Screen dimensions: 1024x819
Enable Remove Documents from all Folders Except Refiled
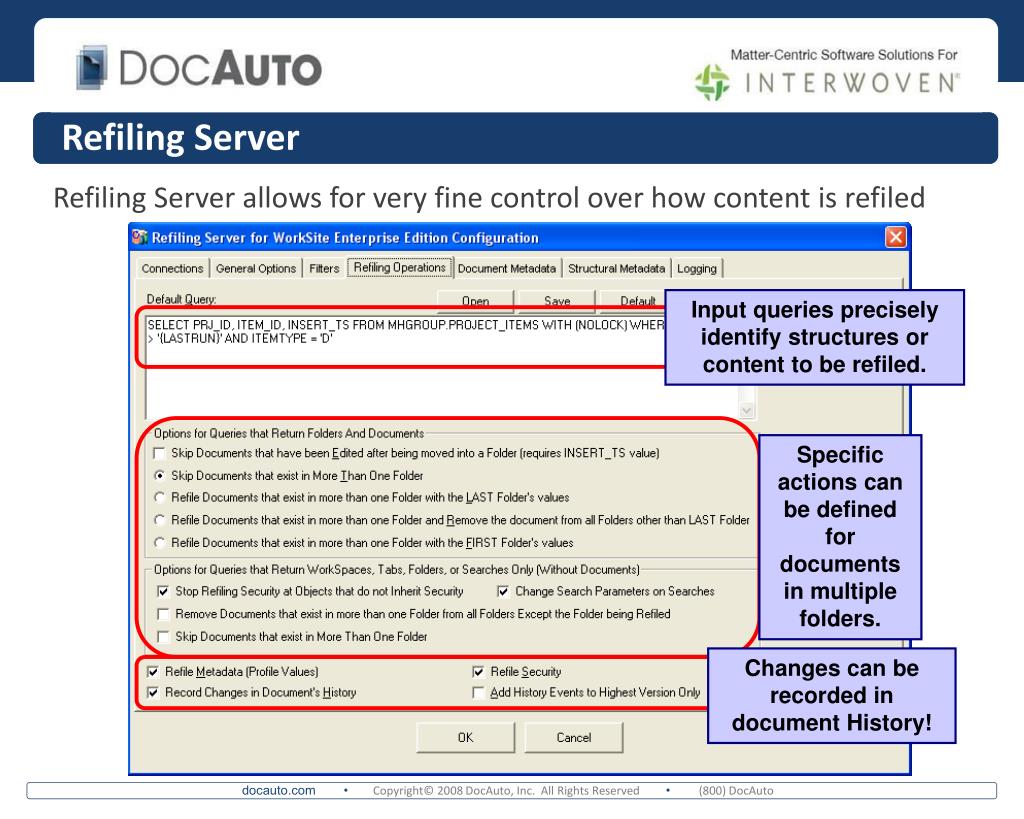click(x=163, y=614)
